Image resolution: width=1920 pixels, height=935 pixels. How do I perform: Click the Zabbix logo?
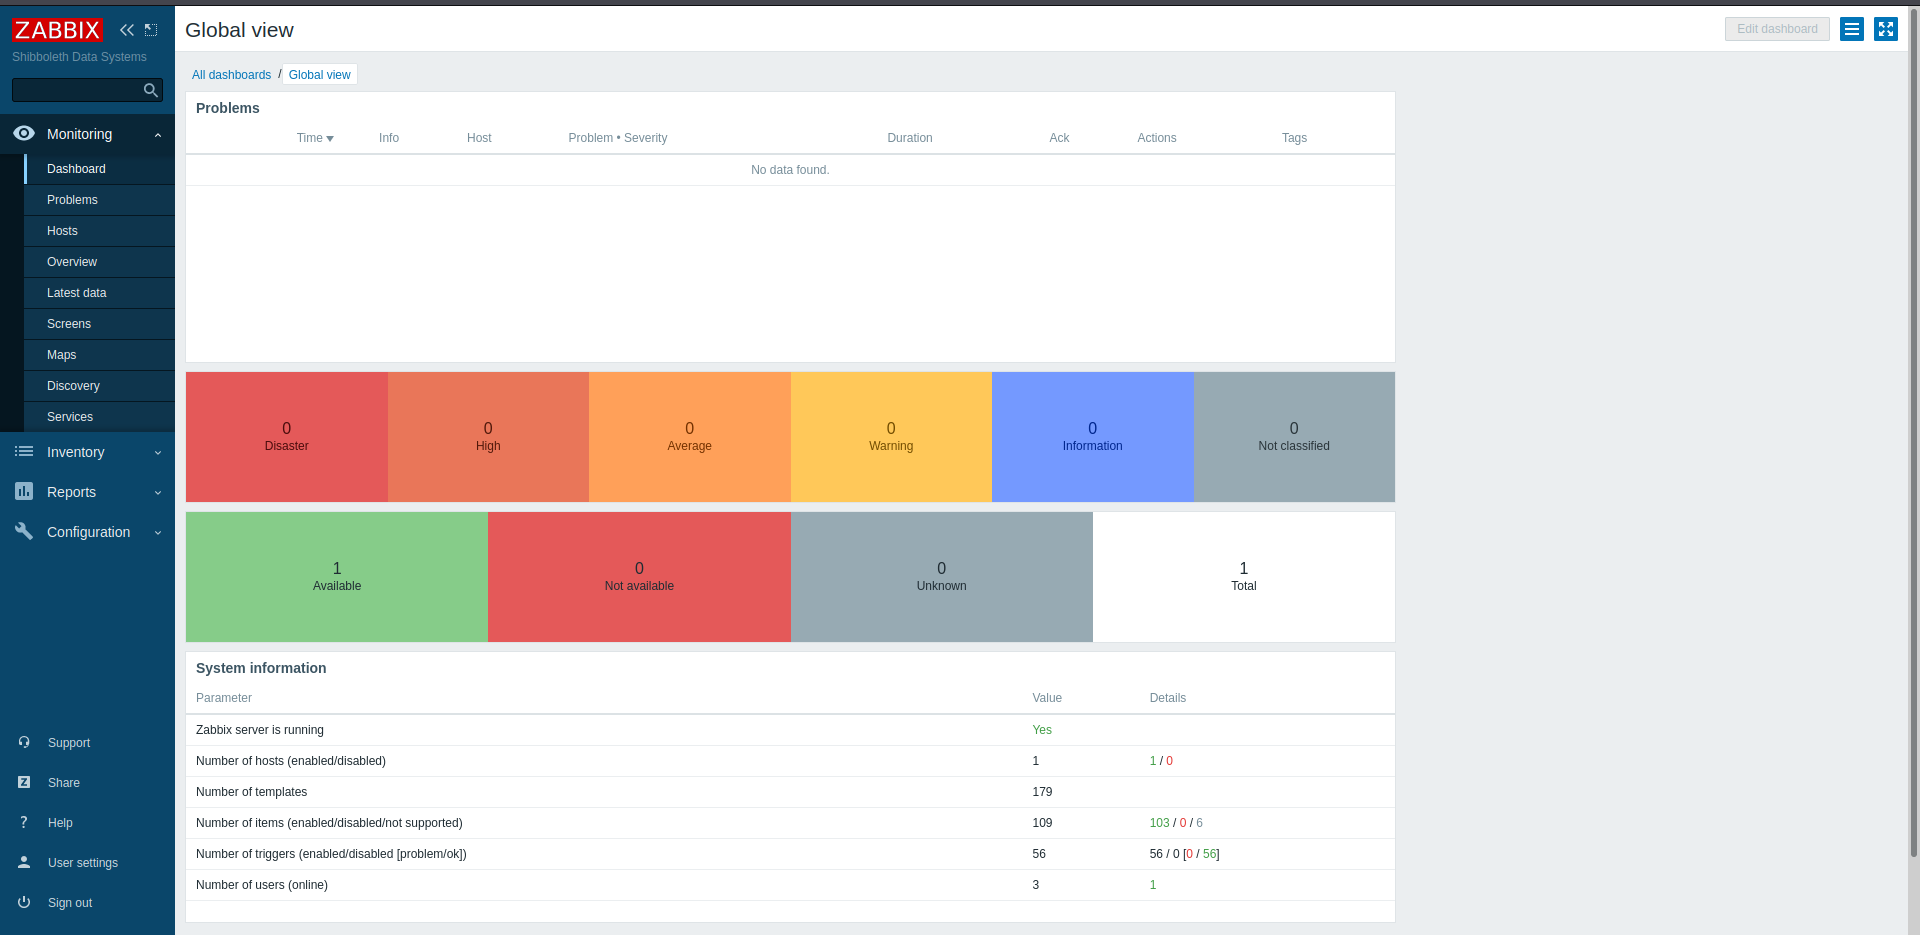coord(57,30)
